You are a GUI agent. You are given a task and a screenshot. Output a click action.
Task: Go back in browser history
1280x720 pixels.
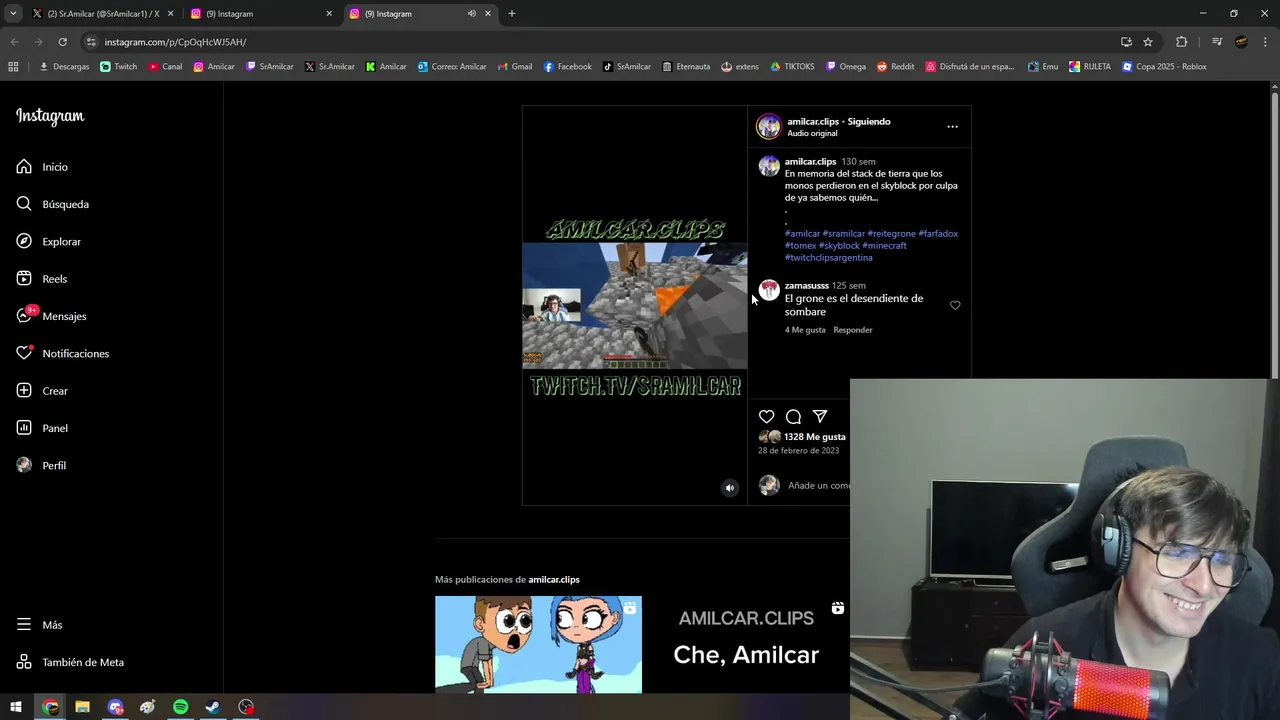(x=14, y=42)
